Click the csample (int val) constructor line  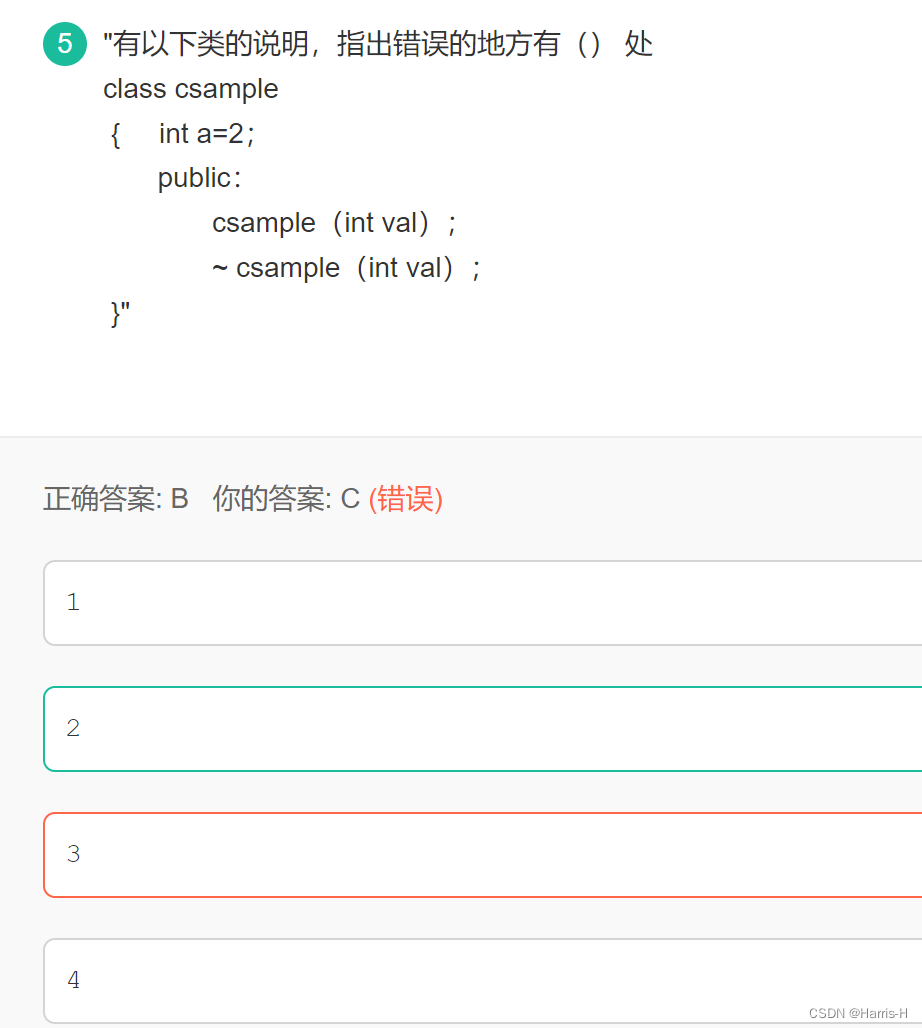pos(333,222)
